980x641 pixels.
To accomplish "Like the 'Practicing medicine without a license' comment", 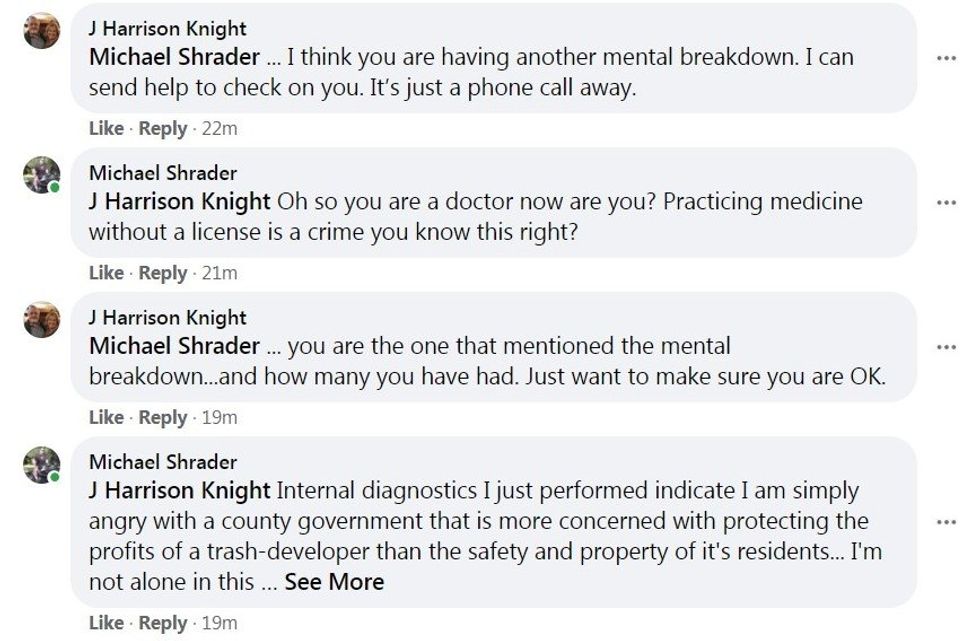I will (x=106, y=273).
